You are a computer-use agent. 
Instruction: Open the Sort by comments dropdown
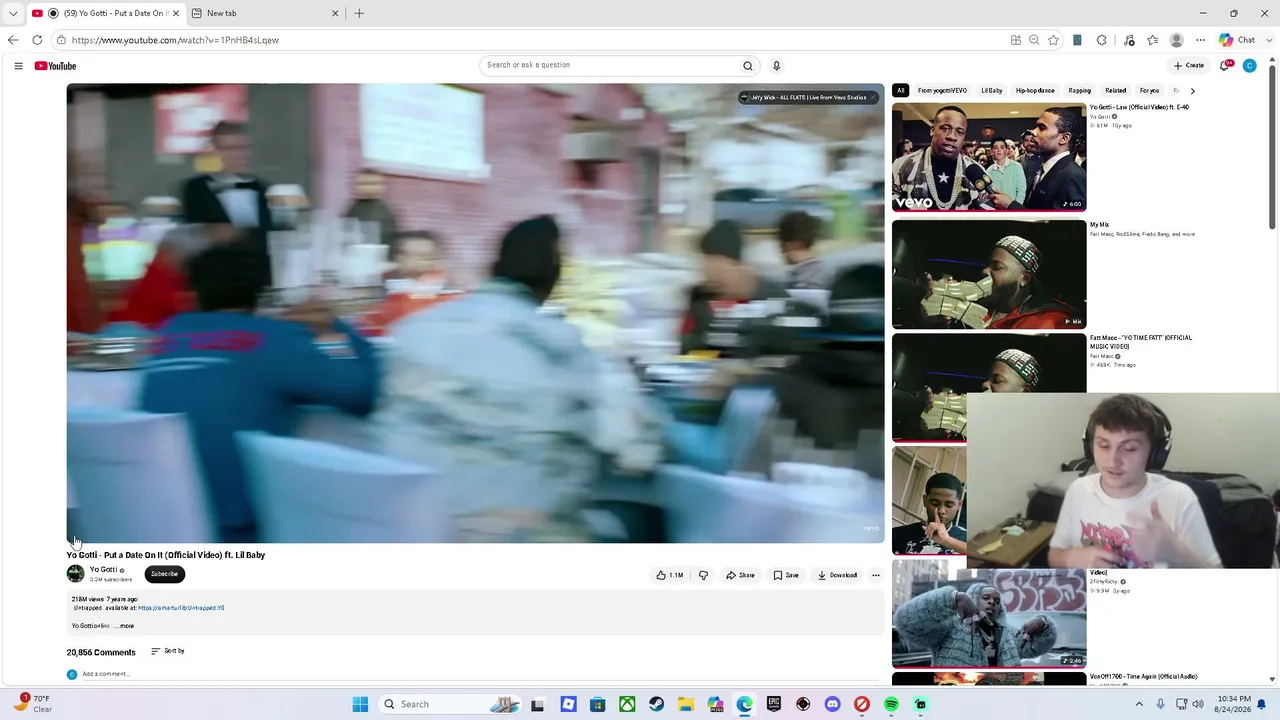[x=168, y=651]
